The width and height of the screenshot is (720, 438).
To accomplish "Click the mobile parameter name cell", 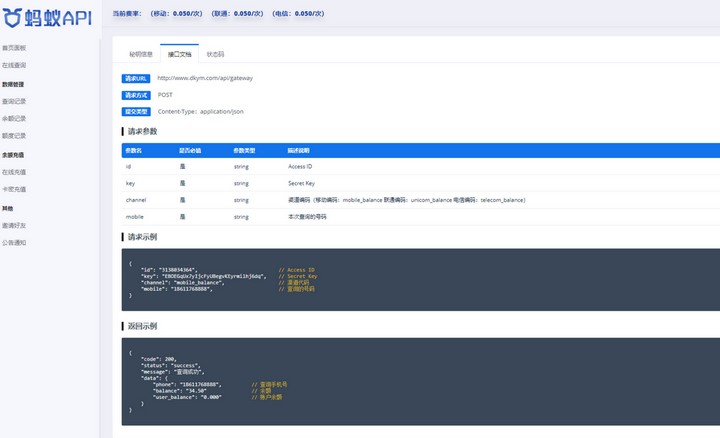I will tap(135, 217).
